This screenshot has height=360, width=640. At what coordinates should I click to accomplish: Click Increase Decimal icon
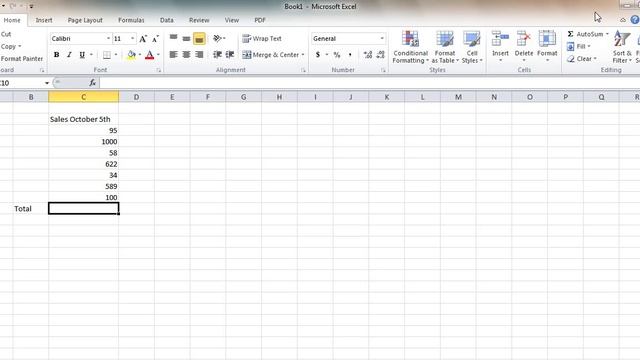[367, 55]
